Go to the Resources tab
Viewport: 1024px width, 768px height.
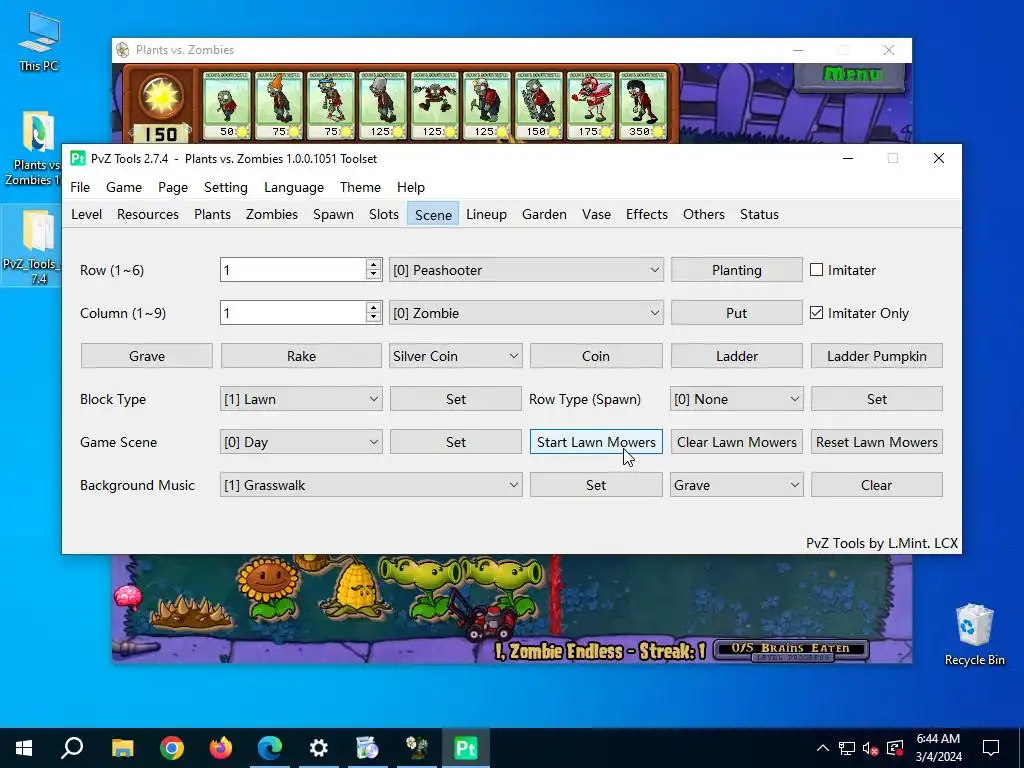(148, 214)
